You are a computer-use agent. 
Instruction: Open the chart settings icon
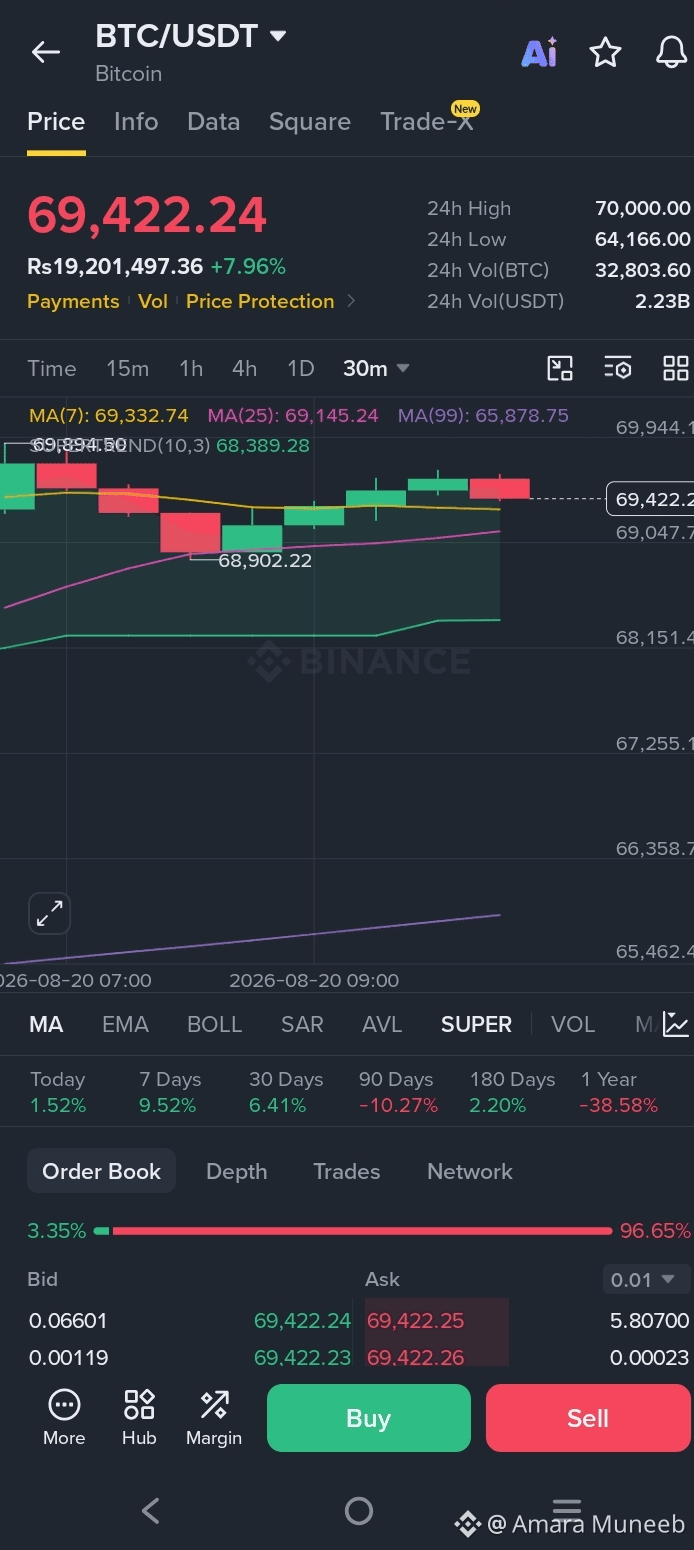pyautogui.click(x=618, y=368)
